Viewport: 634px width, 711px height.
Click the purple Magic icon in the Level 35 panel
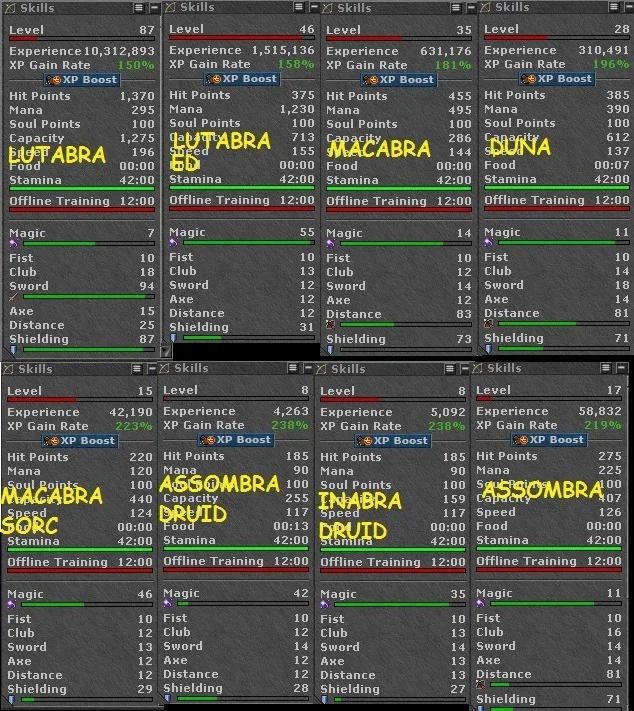pyautogui.click(x=331, y=244)
